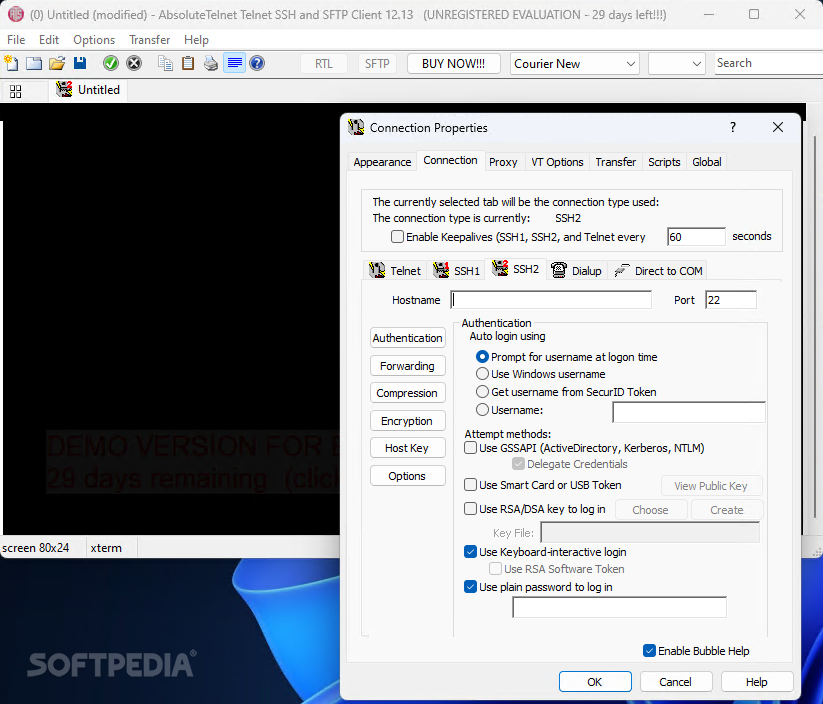Select the Username radio button
The height and width of the screenshot is (704, 823).
(482, 409)
